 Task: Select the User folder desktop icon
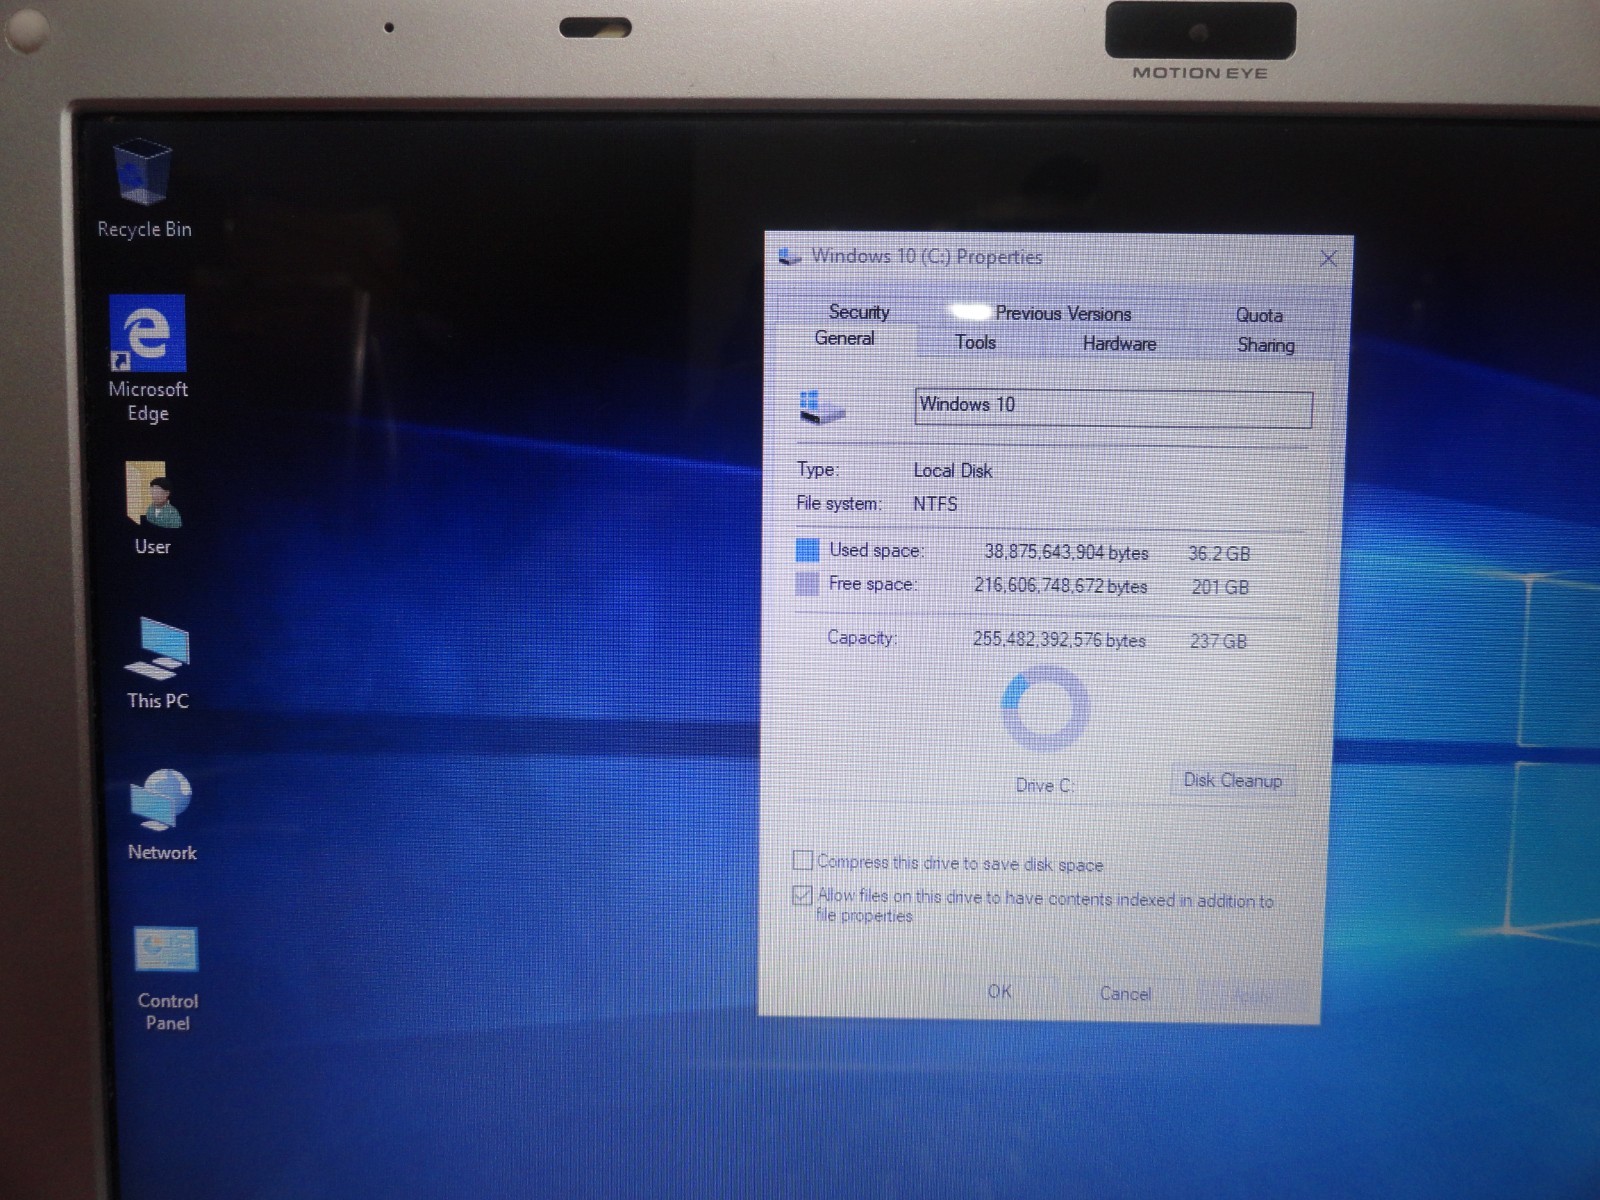click(152, 509)
